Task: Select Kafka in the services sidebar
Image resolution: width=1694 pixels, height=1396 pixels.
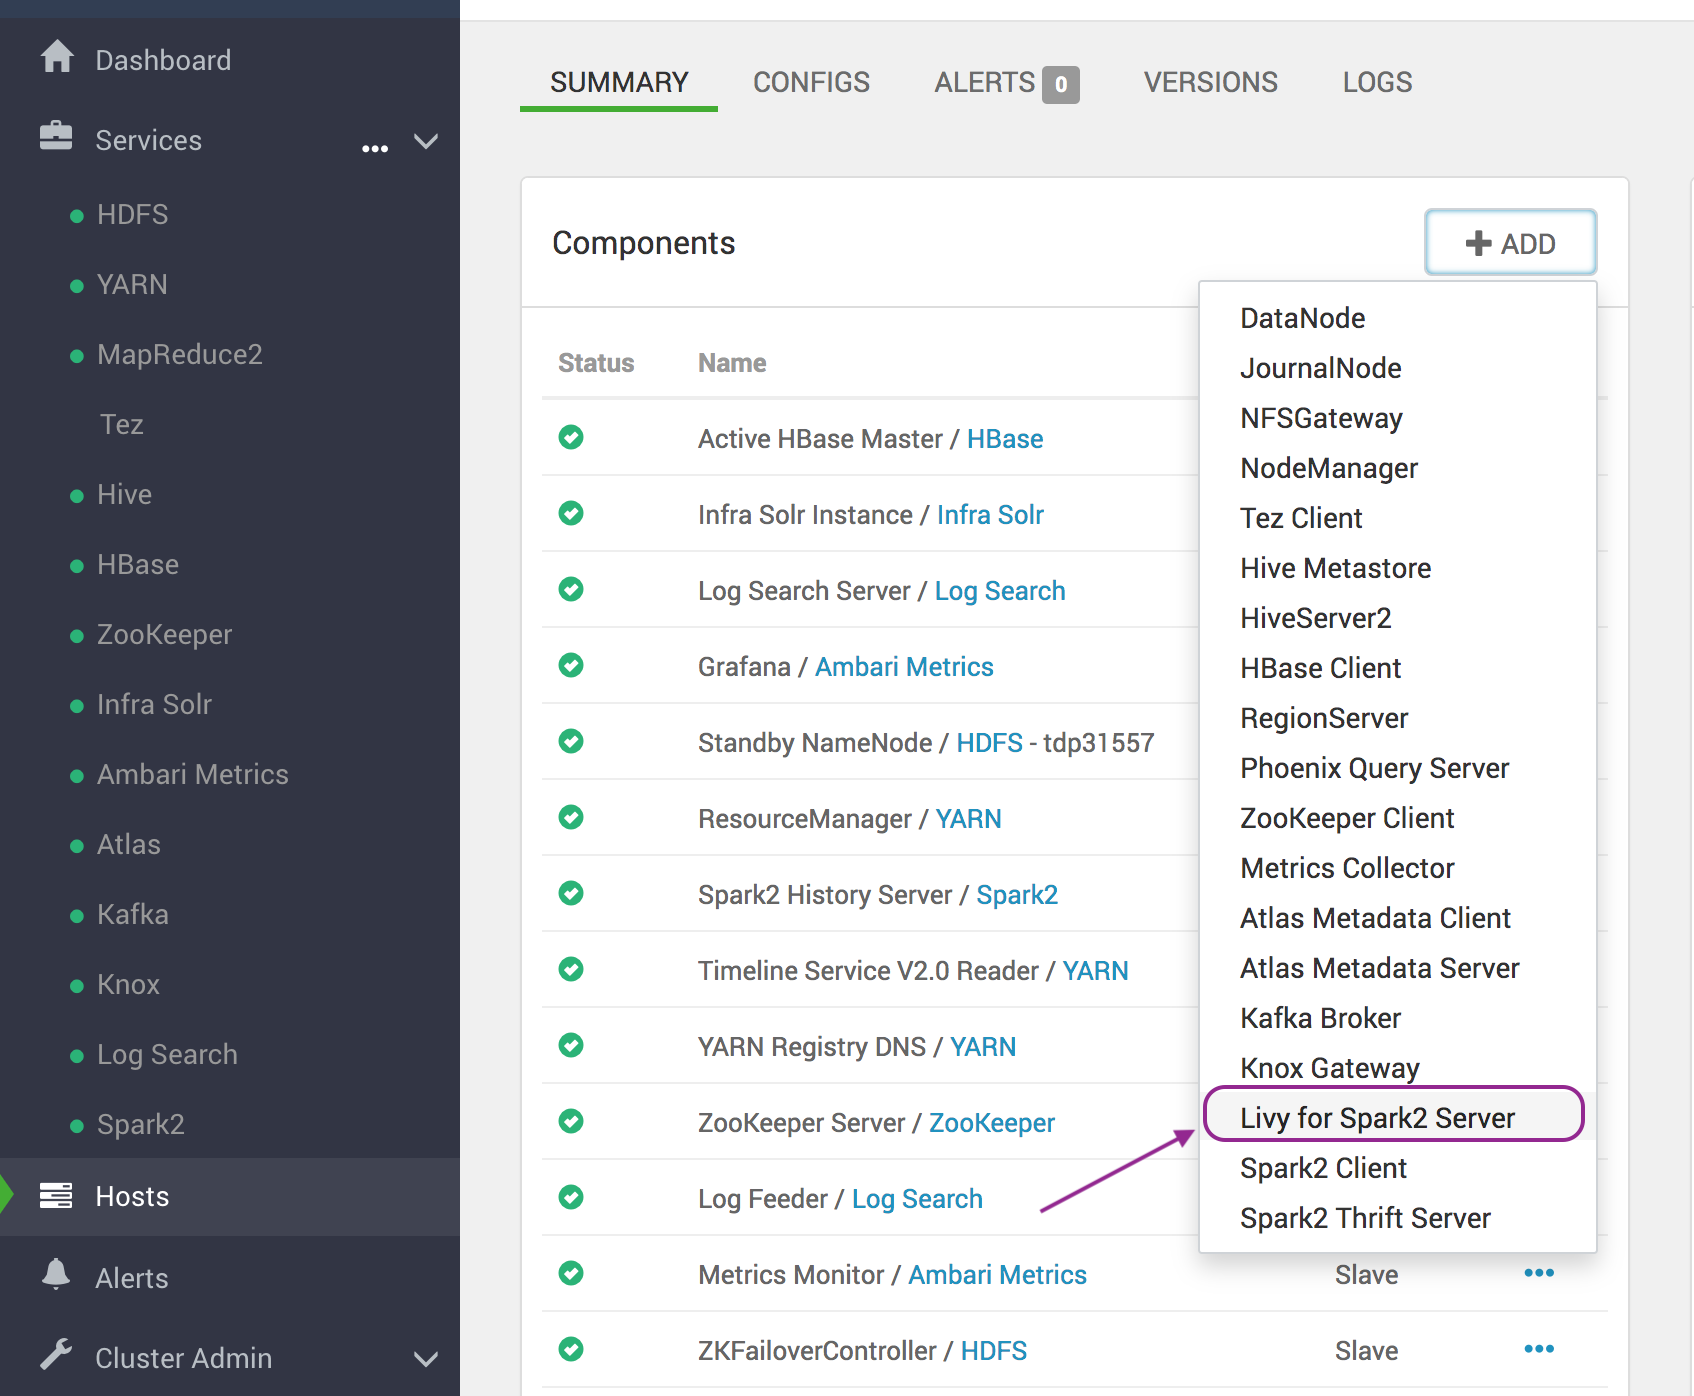Action: tap(132, 914)
